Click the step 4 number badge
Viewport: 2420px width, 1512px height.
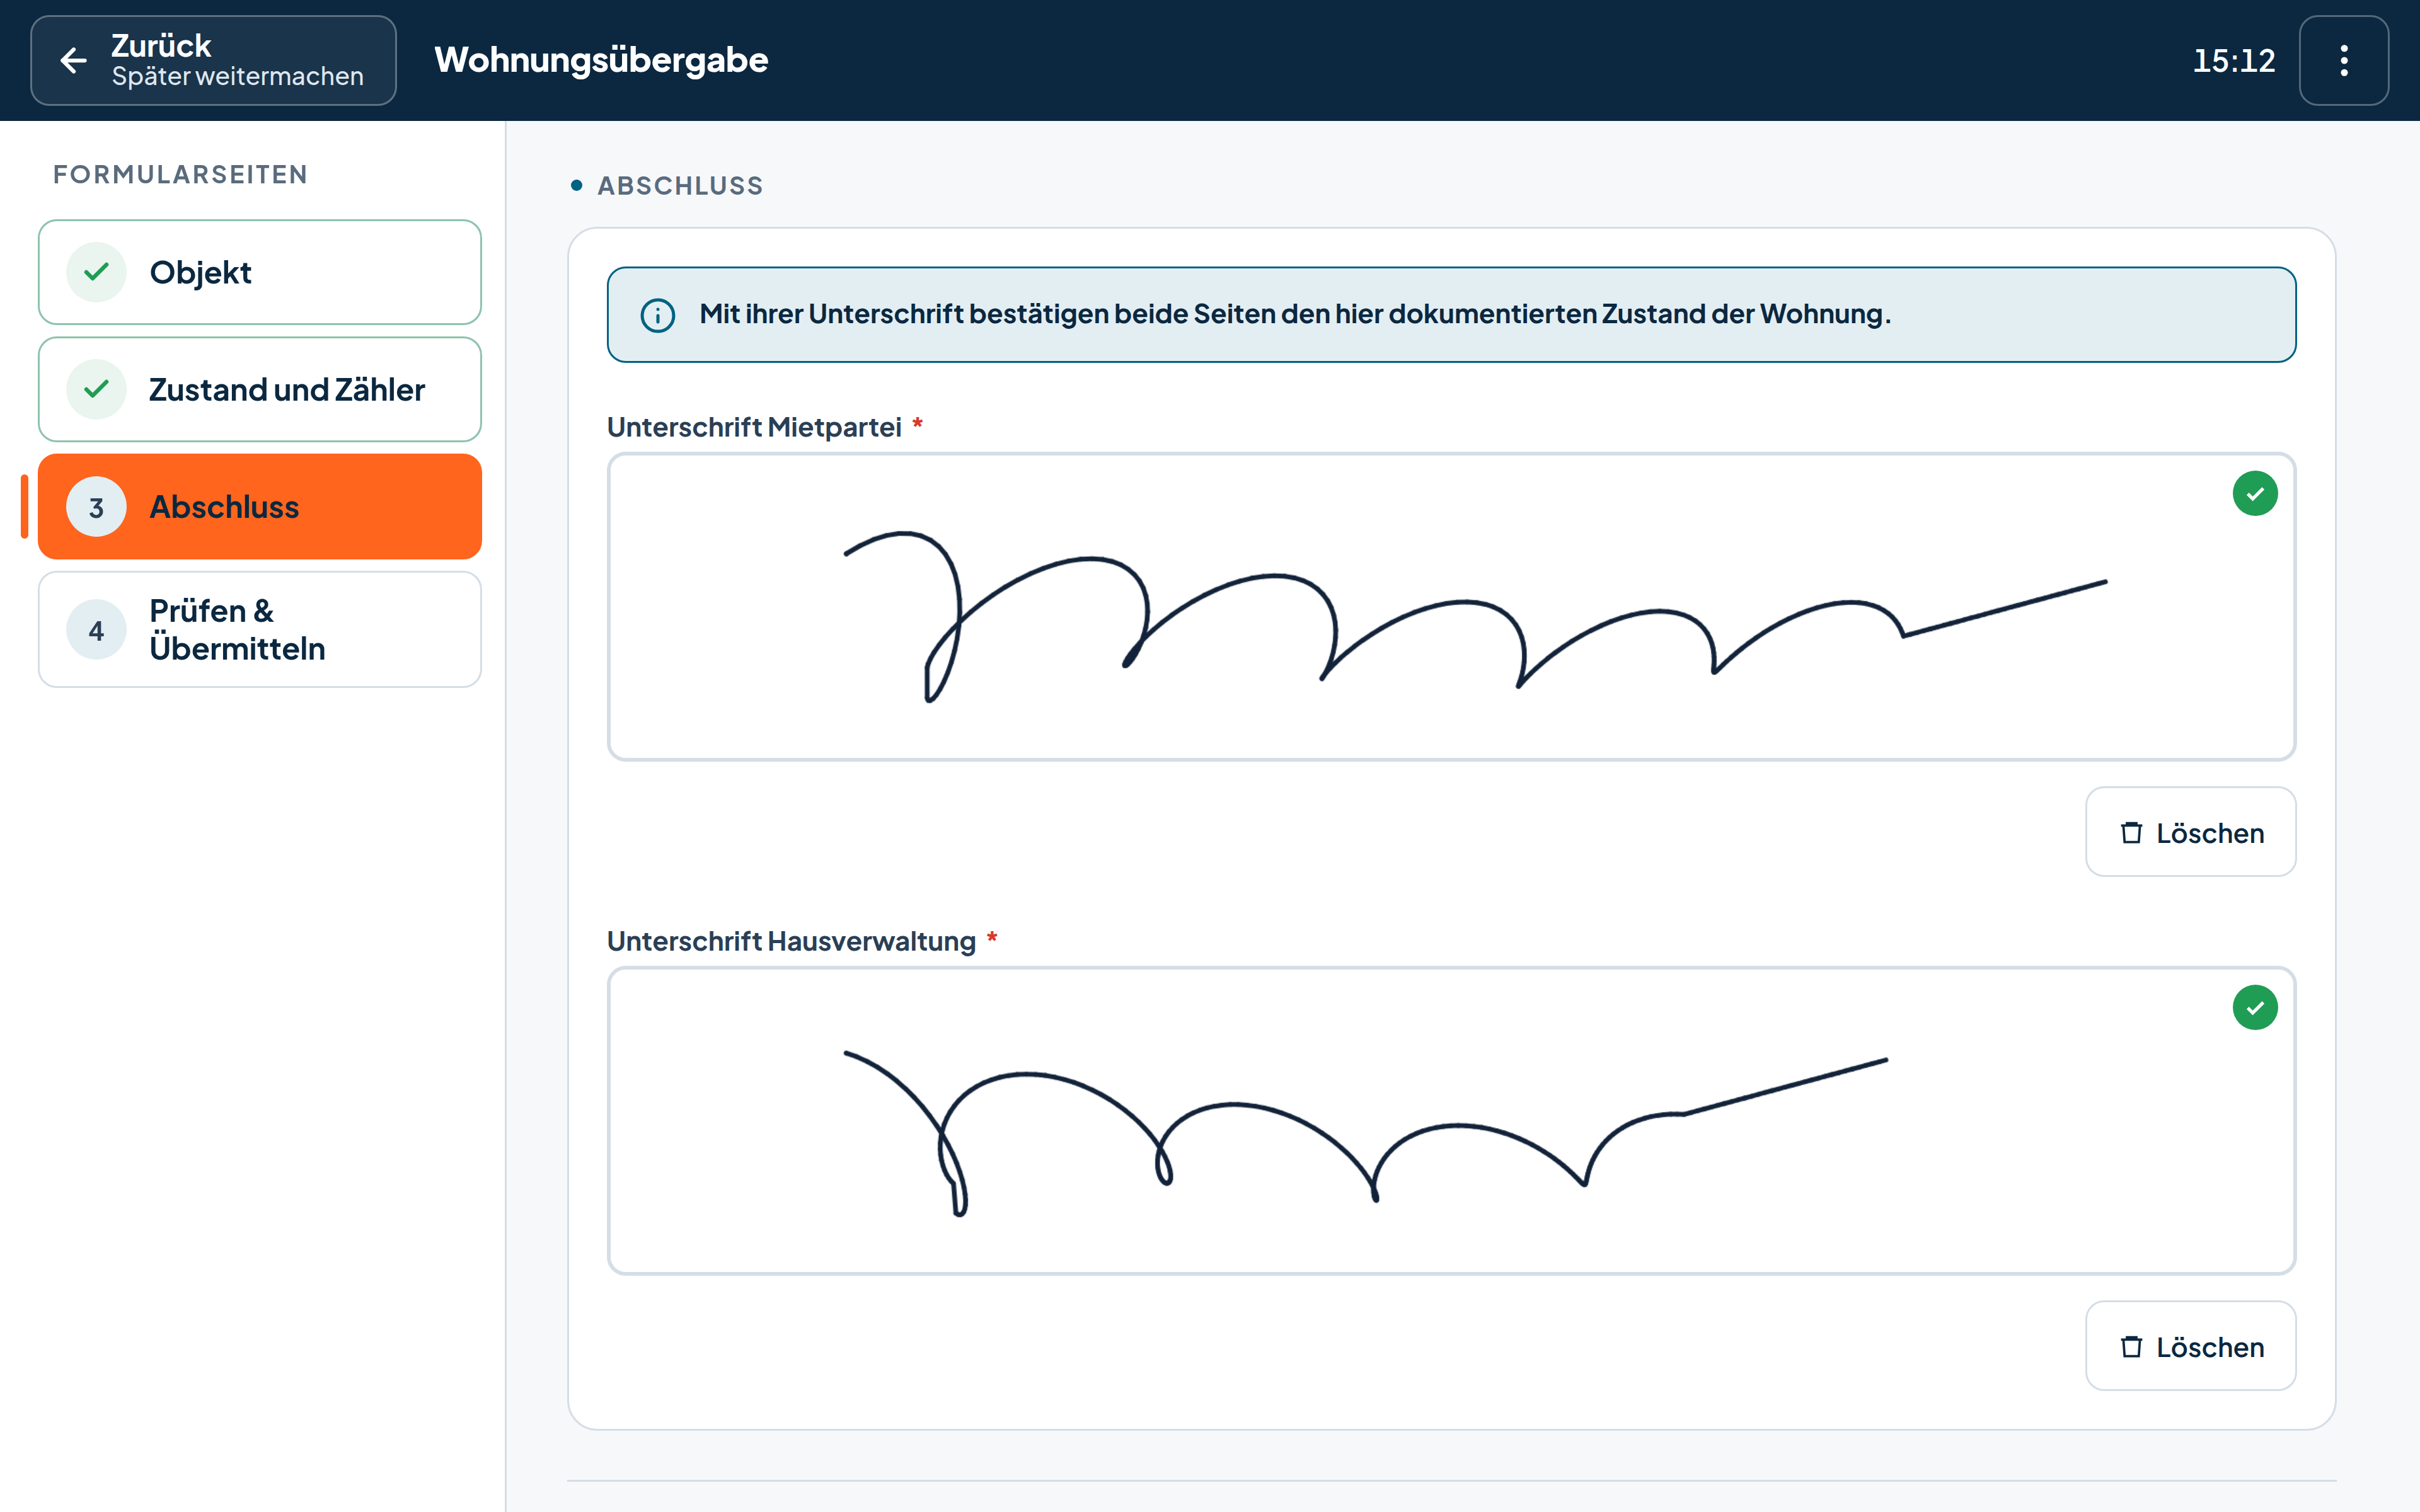96,630
